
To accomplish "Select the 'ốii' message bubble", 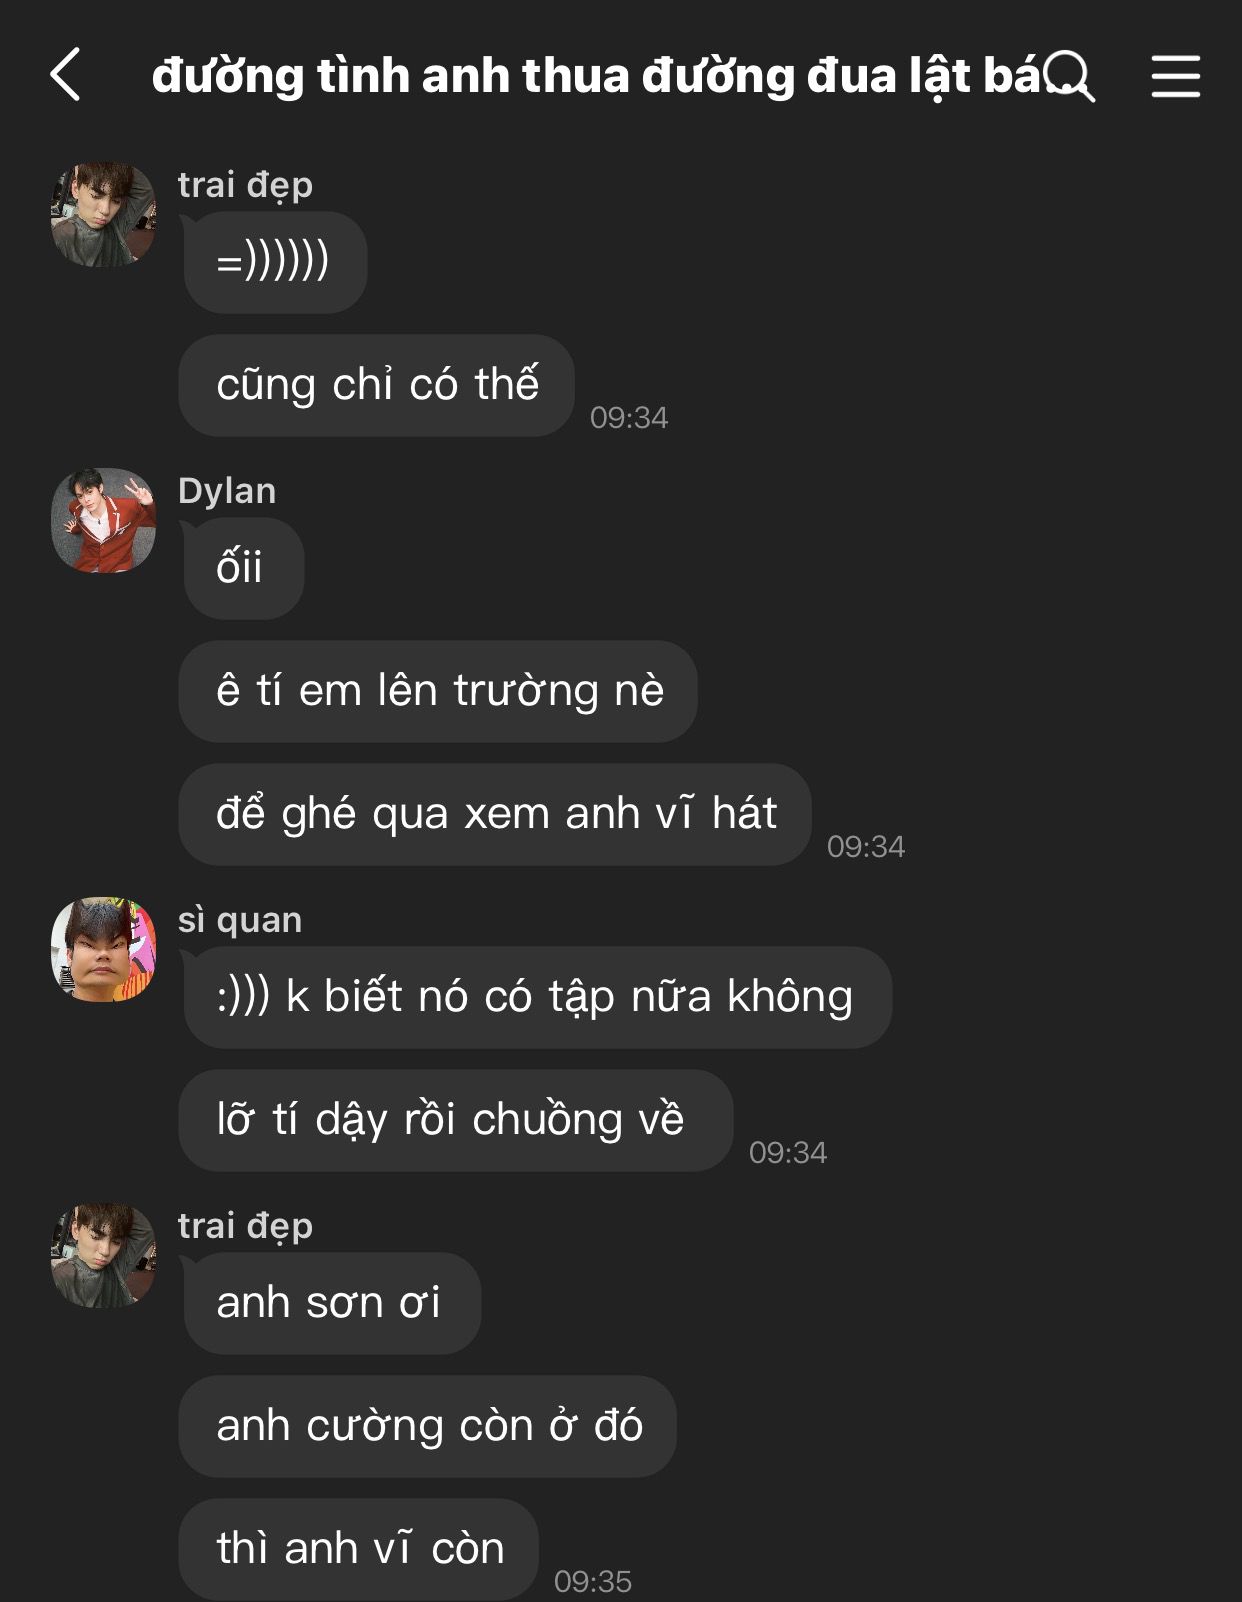I will click(x=243, y=568).
